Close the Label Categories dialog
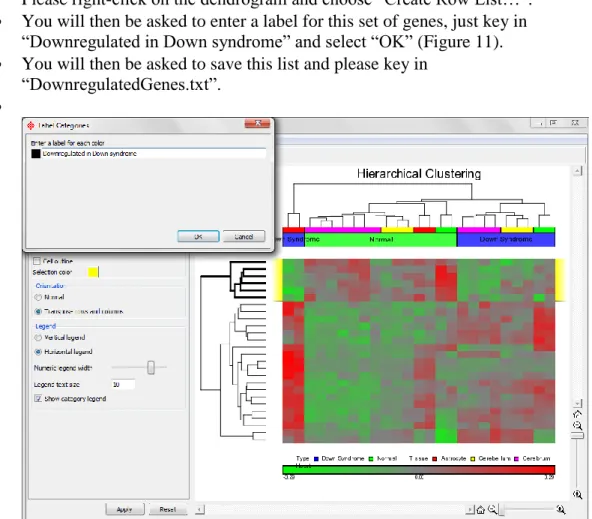Image resolution: width=592 pixels, height=519 pixels. pos(257,123)
